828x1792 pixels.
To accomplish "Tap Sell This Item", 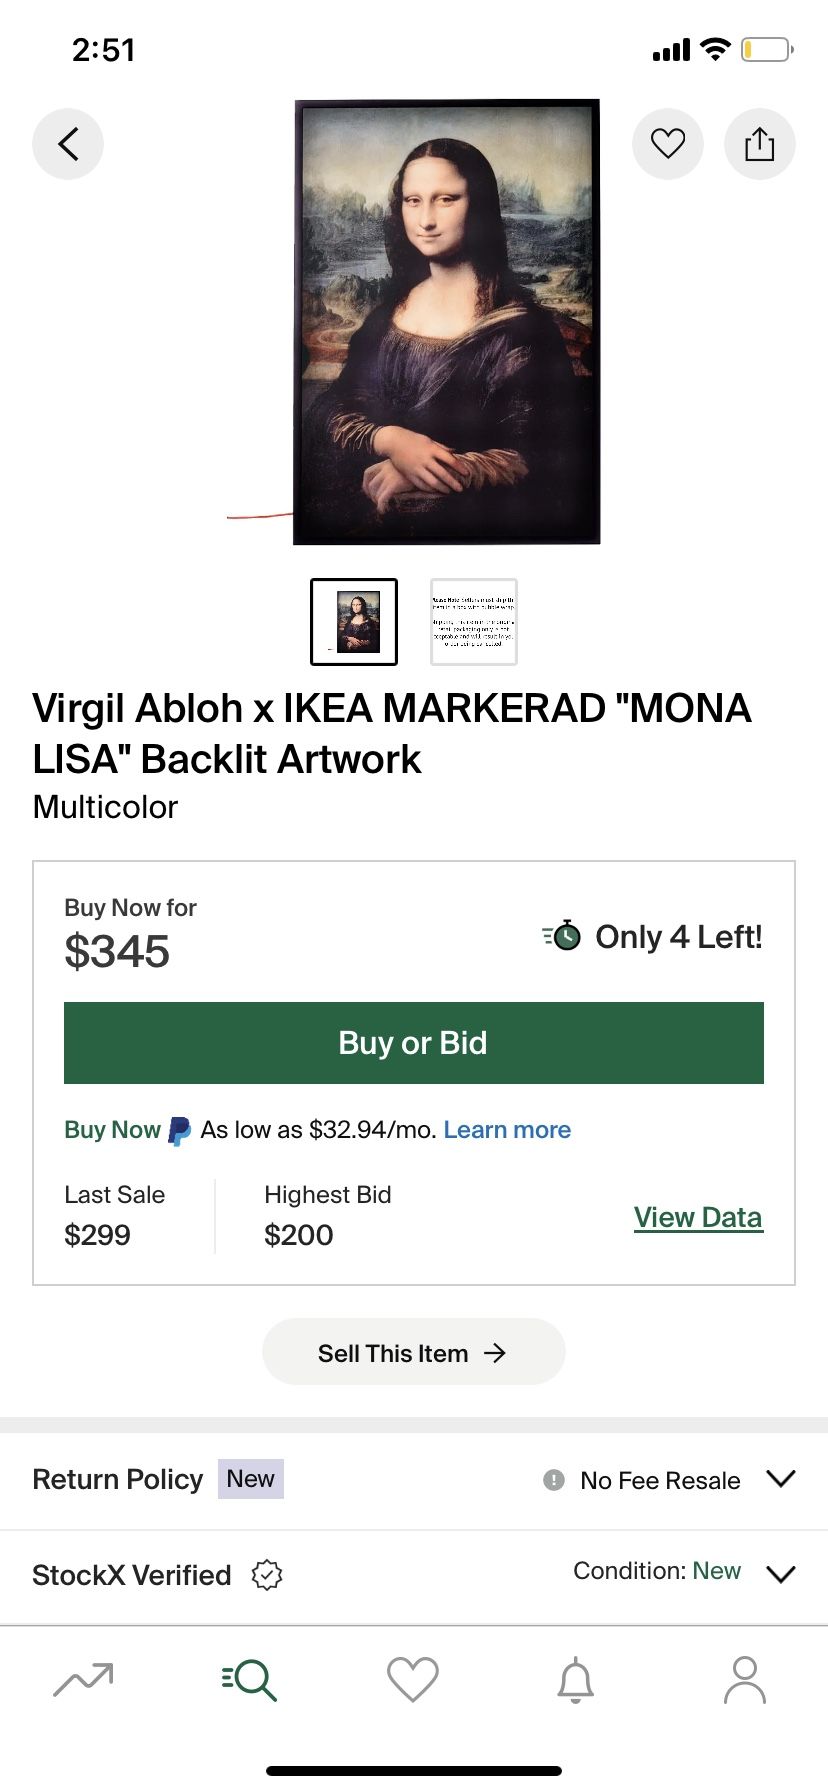I will pos(413,1352).
